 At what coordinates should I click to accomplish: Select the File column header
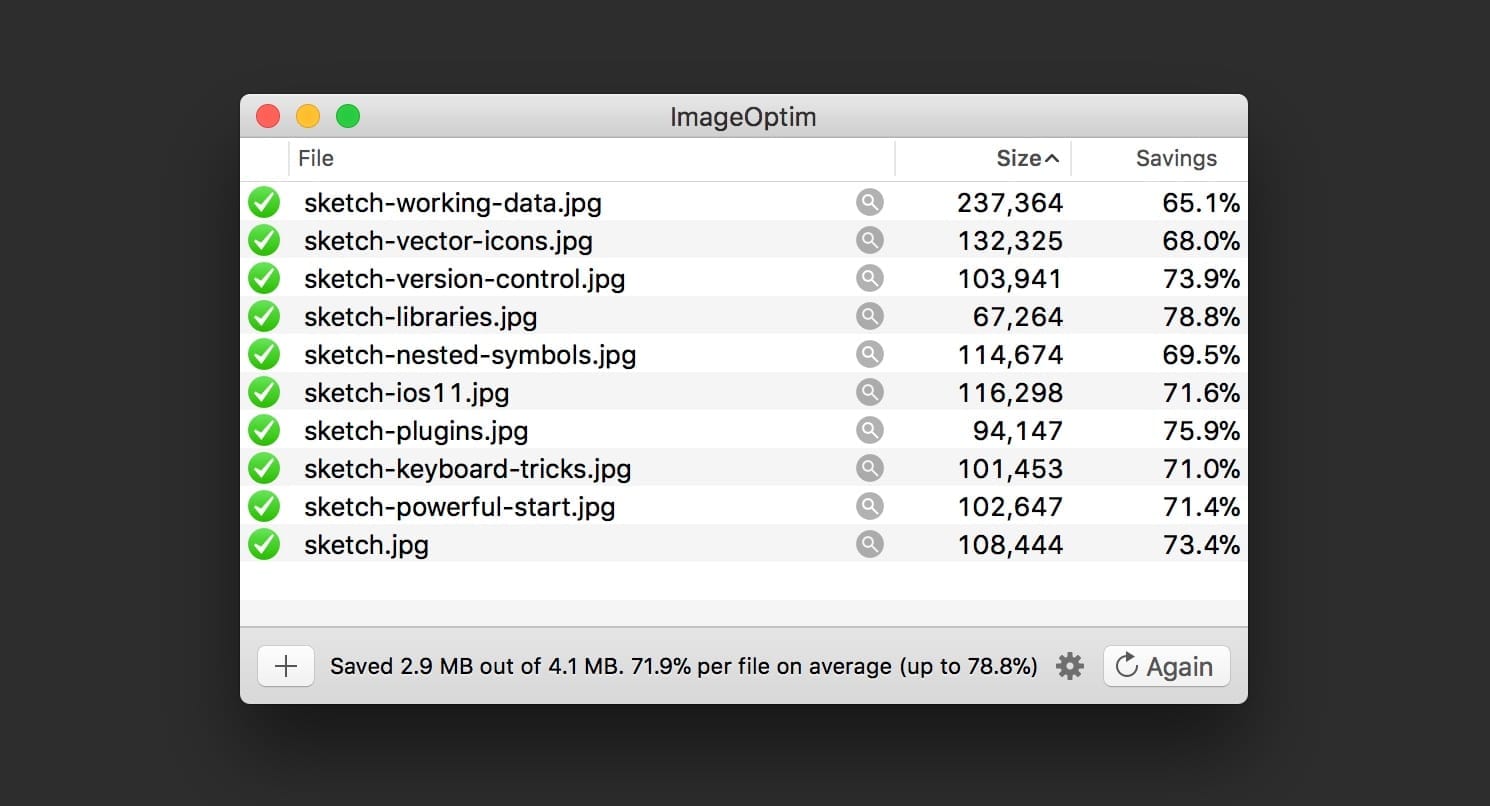tap(316, 158)
